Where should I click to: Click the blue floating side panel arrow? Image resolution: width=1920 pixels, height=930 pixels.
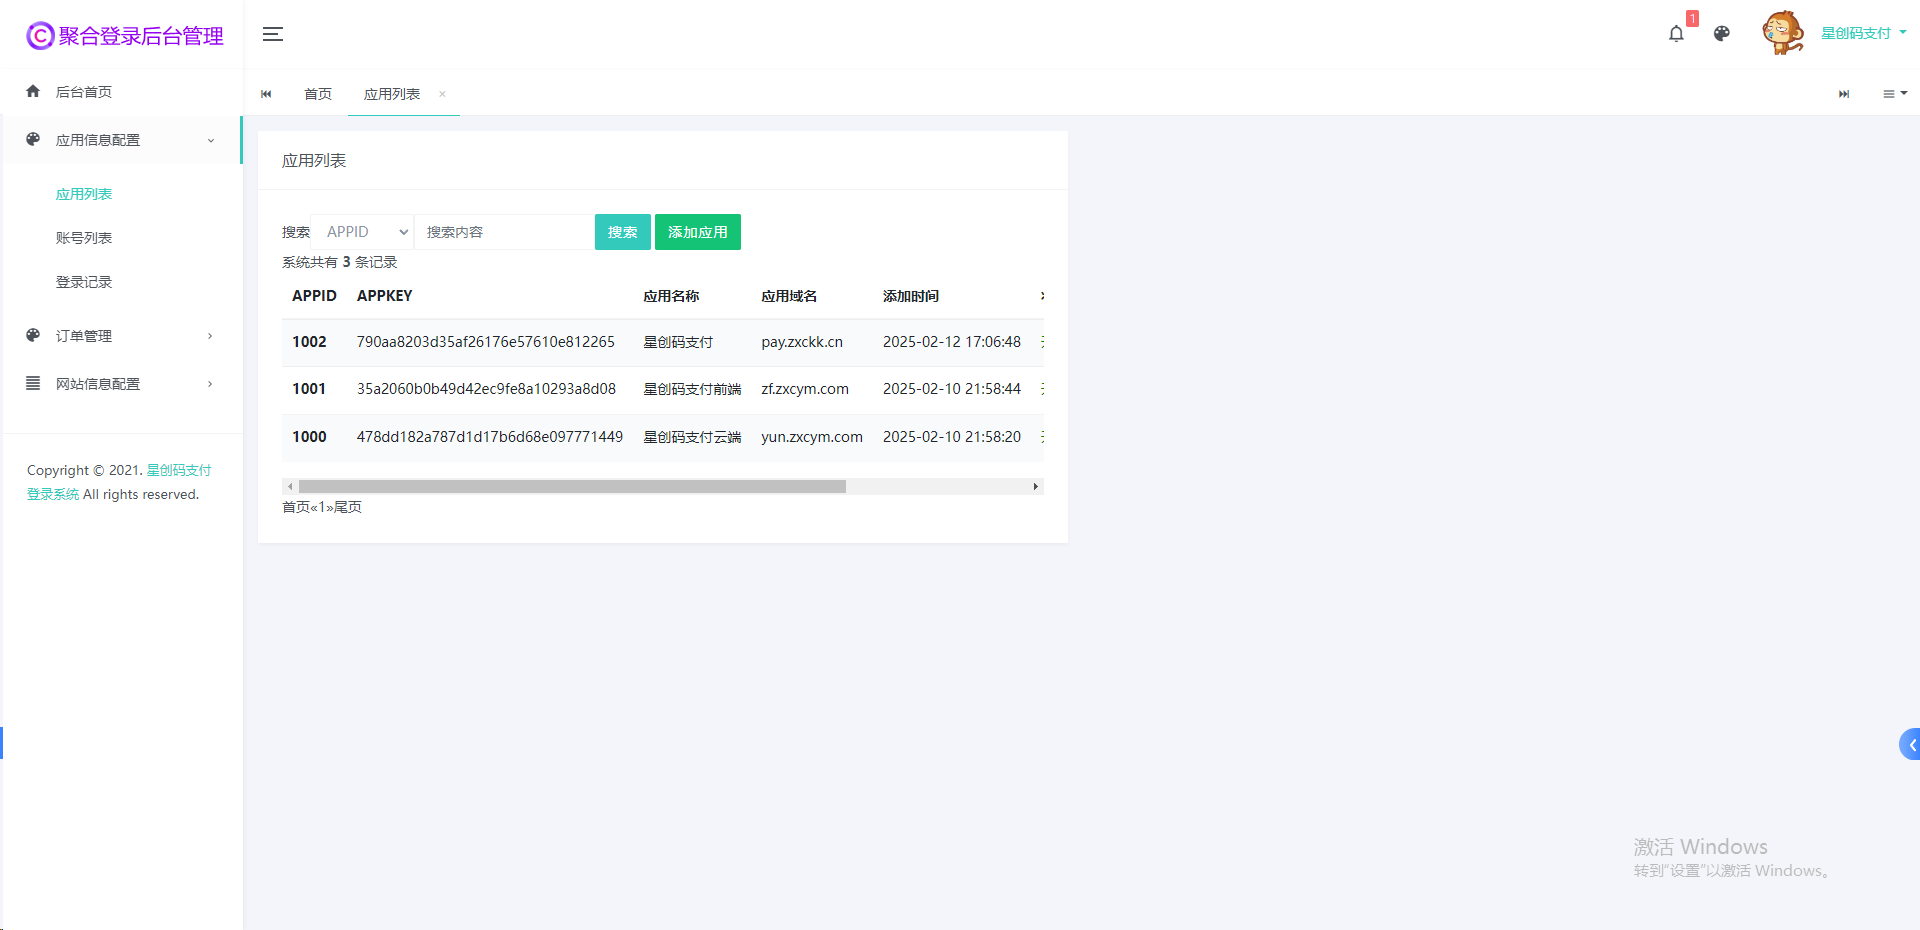point(1910,744)
